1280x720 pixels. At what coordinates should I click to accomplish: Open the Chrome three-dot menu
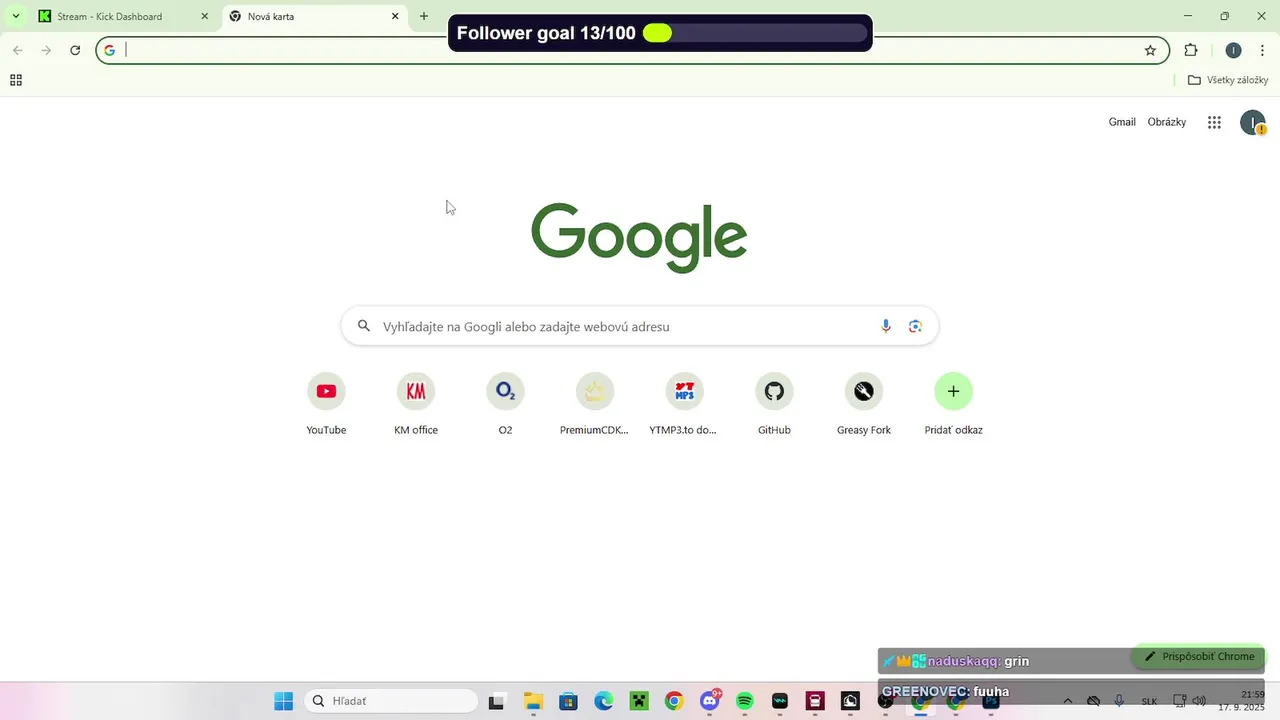click(1261, 50)
